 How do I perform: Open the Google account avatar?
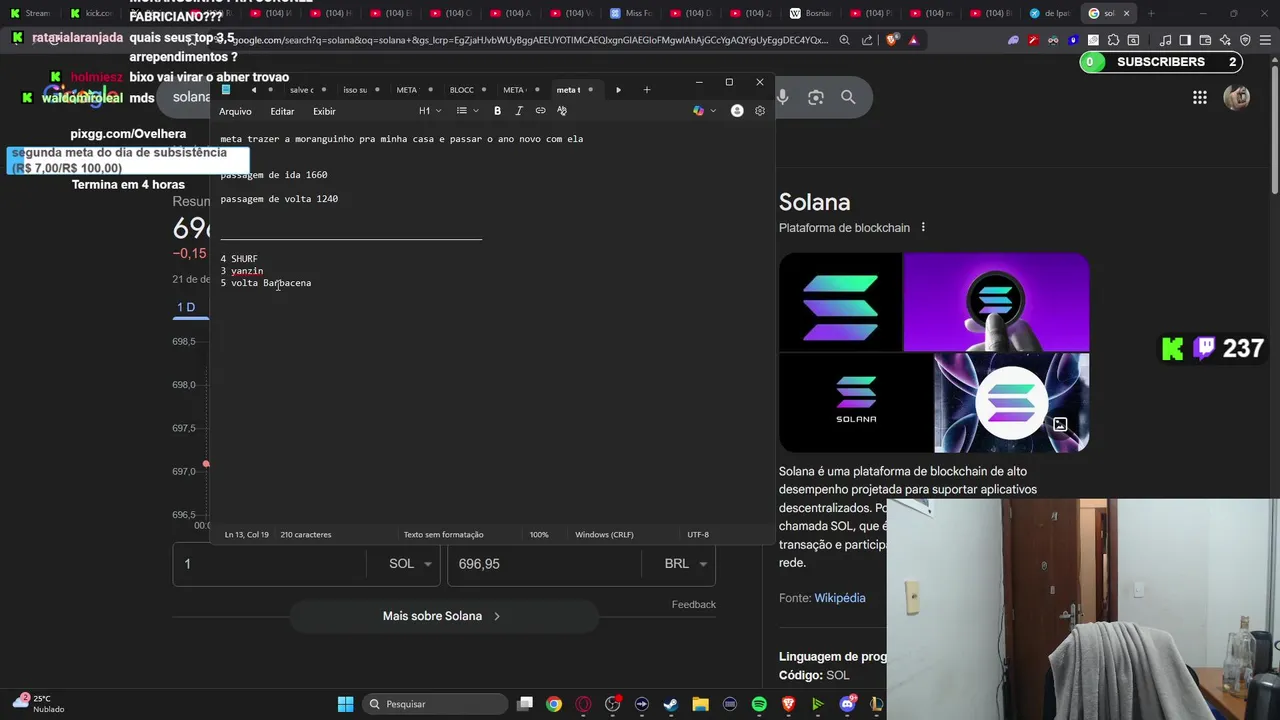click(x=1237, y=97)
